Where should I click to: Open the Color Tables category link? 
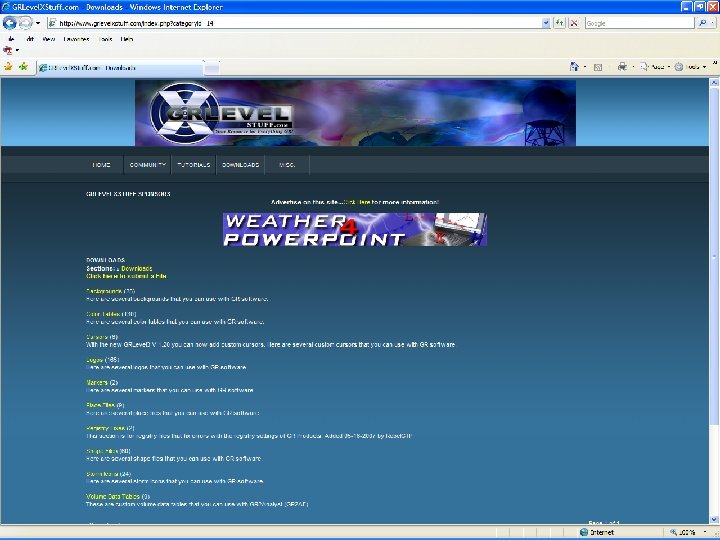[104, 314]
